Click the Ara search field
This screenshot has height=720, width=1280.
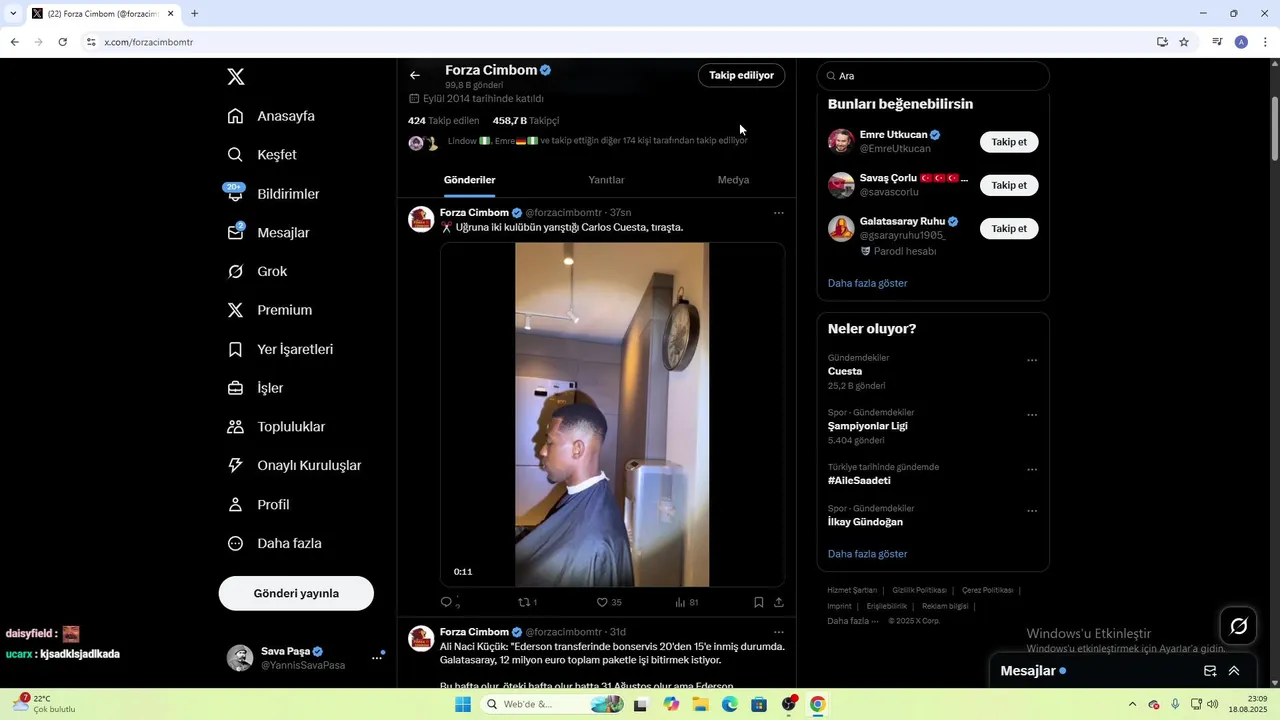[x=933, y=76]
